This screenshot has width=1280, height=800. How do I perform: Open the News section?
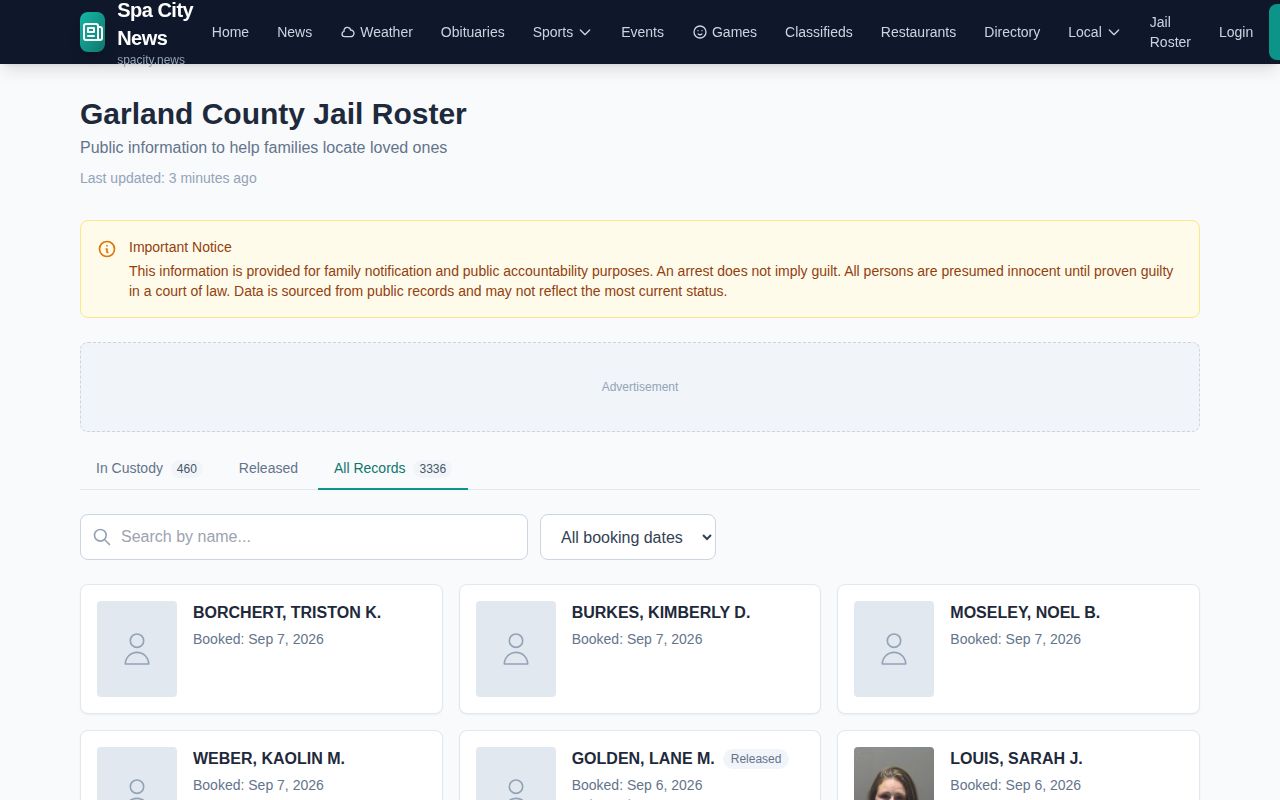(x=294, y=32)
